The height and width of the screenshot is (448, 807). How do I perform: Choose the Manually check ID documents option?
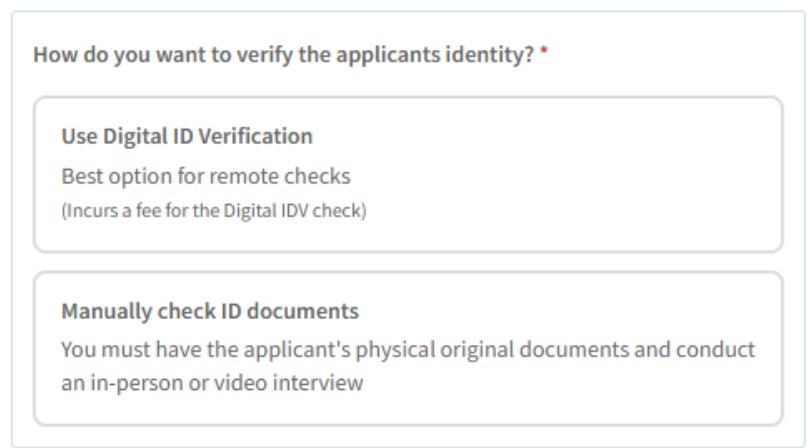tap(407, 347)
